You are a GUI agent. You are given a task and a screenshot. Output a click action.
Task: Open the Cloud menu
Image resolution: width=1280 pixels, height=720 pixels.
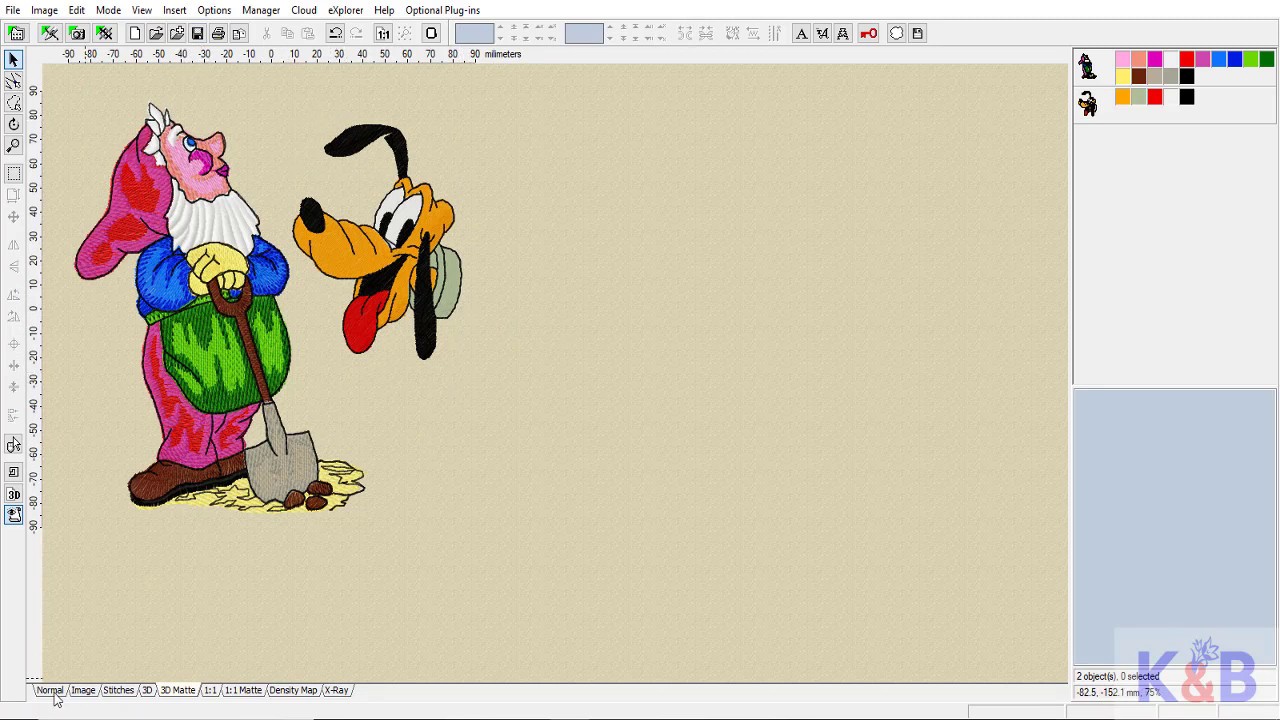(304, 10)
